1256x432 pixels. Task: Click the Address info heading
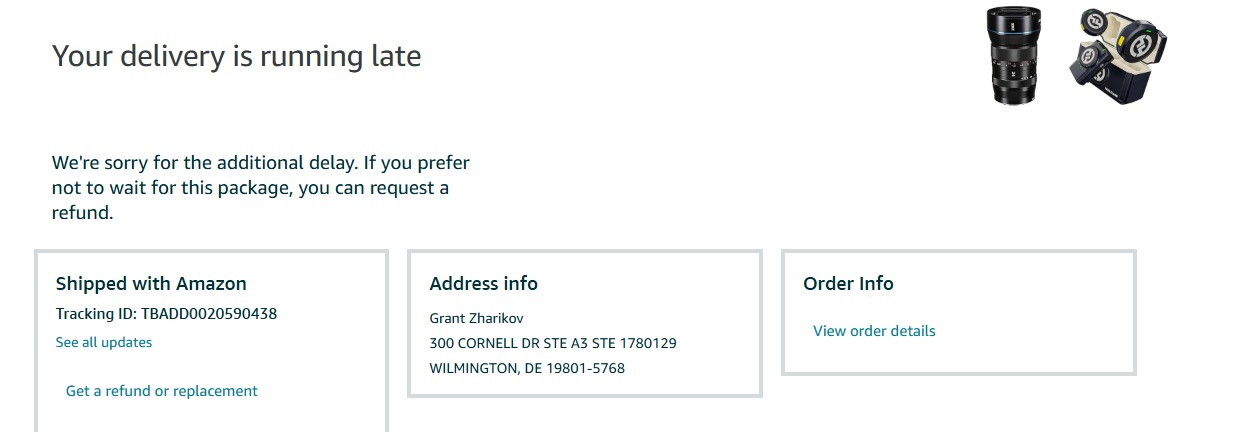click(x=483, y=284)
